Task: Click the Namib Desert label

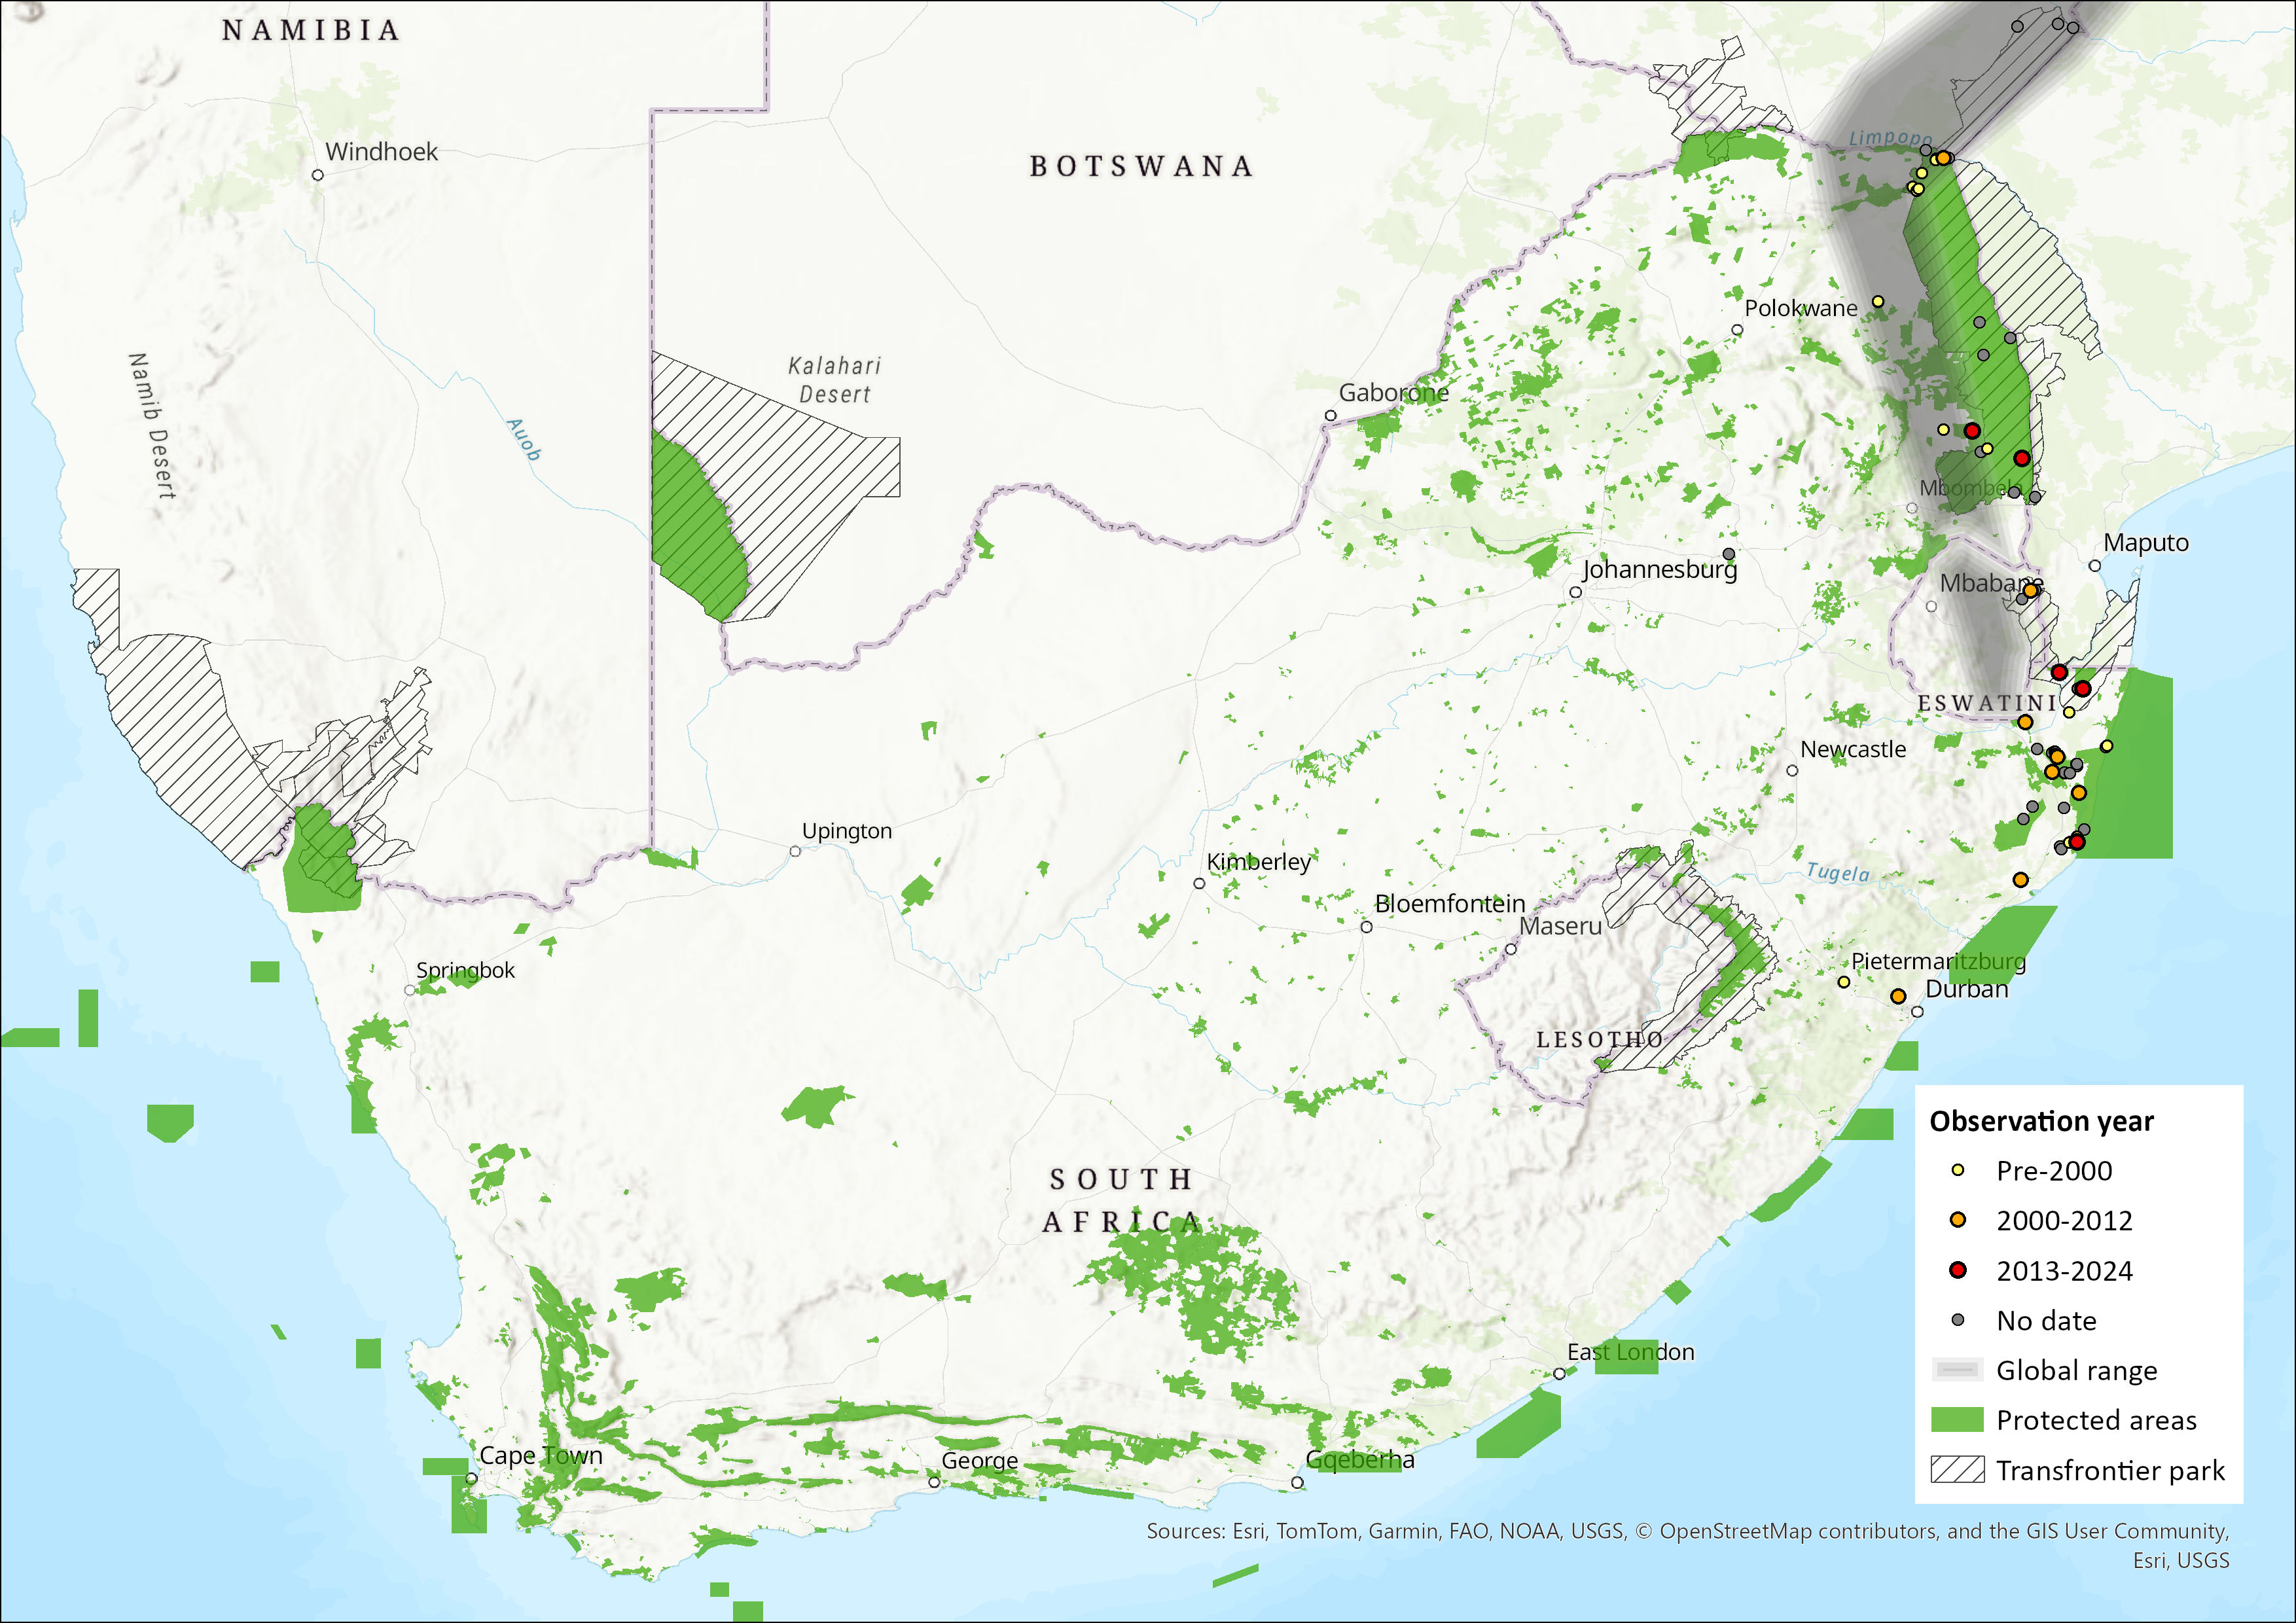Action: (x=152, y=425)
